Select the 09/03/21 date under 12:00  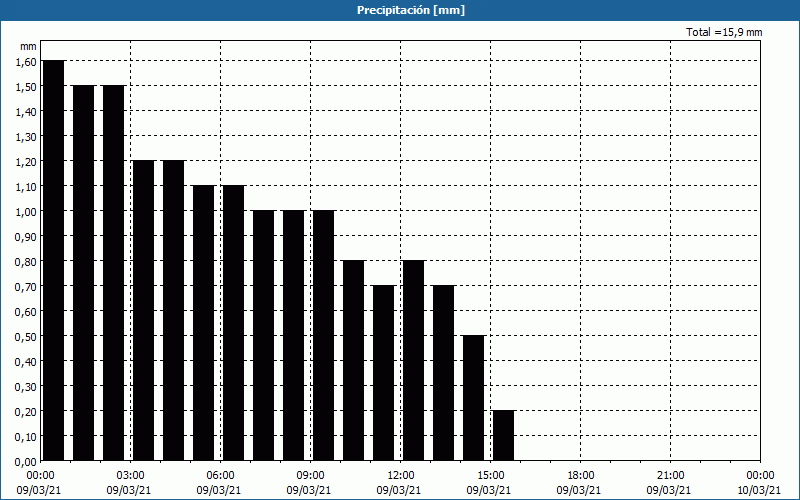pos(399,490)
